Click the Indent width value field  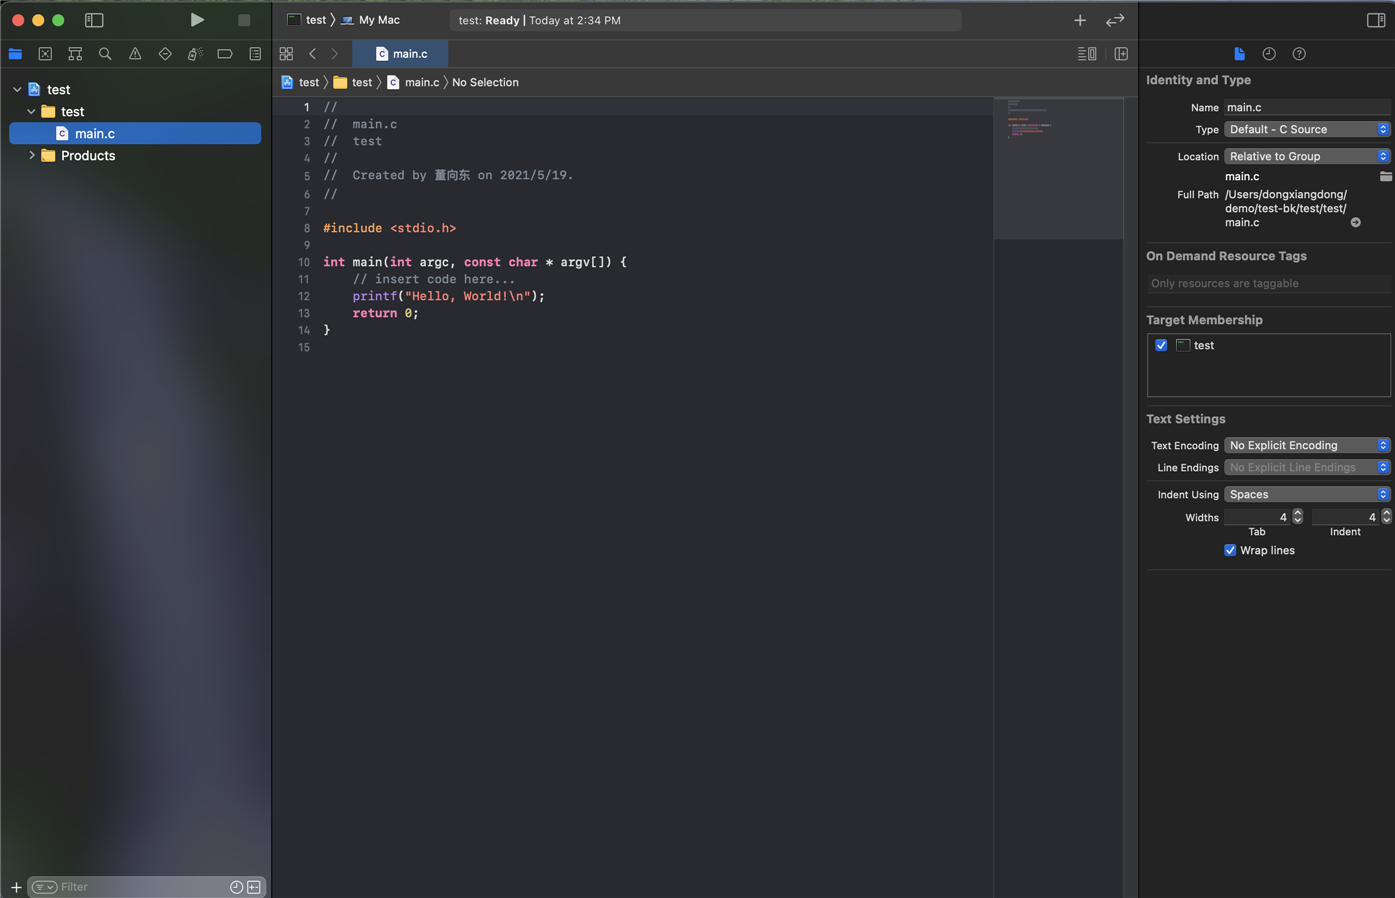pos(1345,517)
